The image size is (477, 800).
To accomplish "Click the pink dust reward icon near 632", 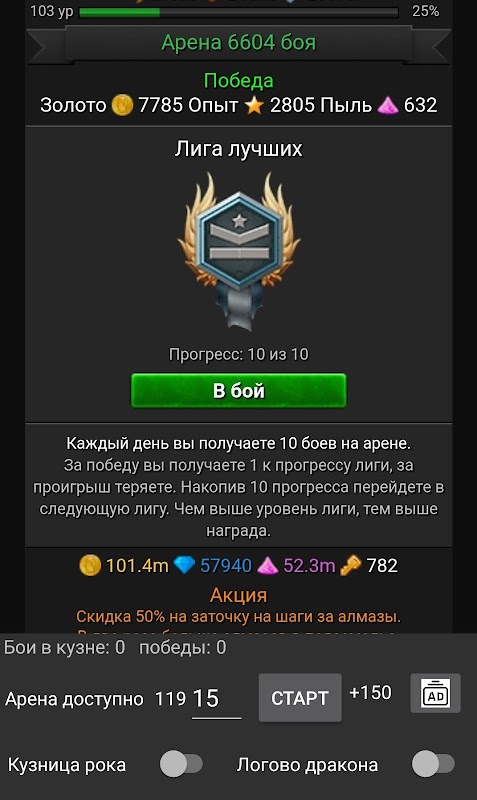I will (388, 105).
